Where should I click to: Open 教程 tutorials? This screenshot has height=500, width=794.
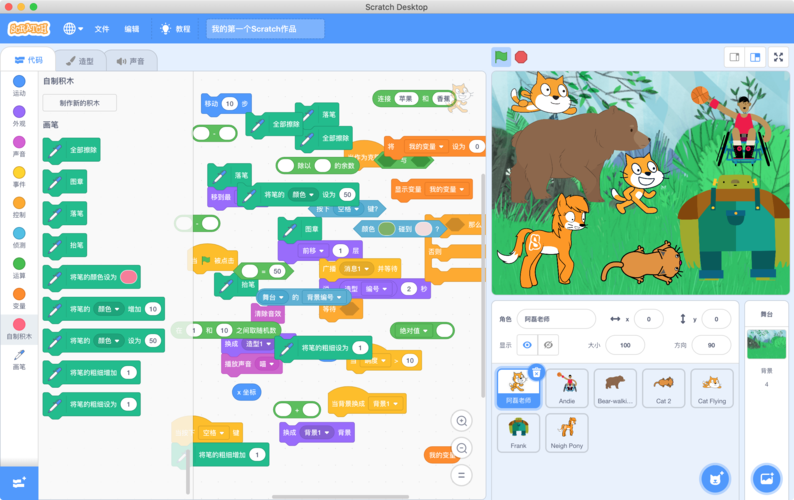click(x=175, y=29)
